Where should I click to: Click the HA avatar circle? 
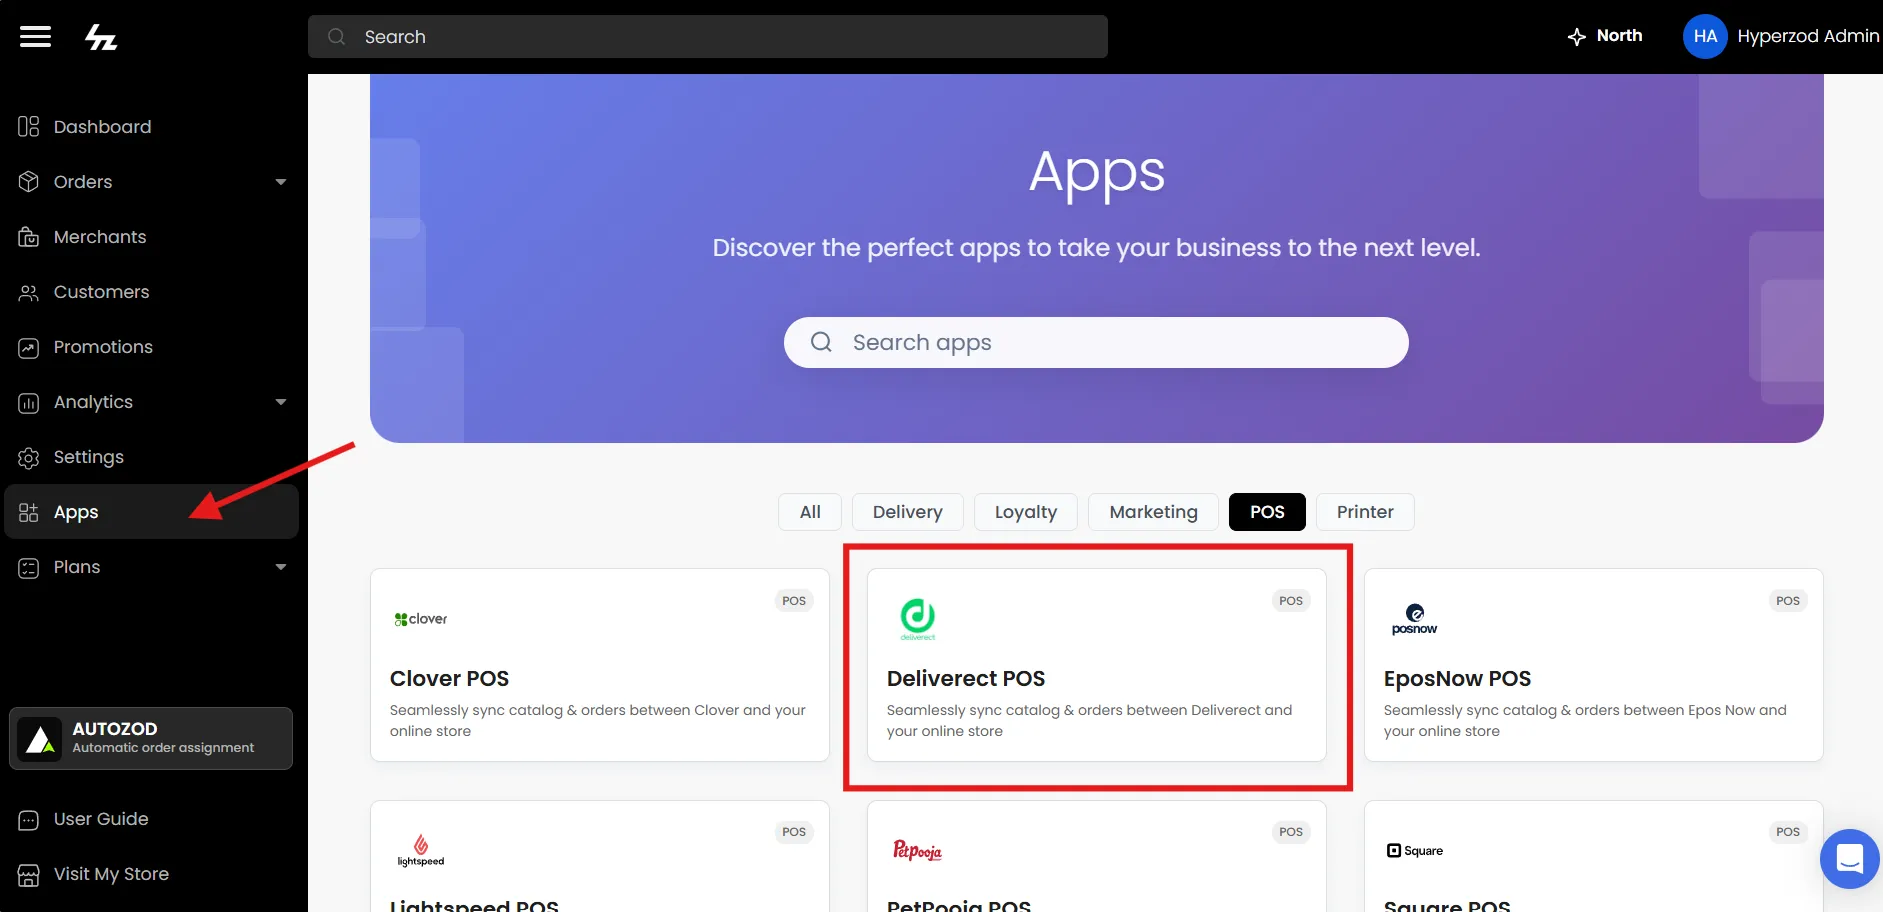1705,36
